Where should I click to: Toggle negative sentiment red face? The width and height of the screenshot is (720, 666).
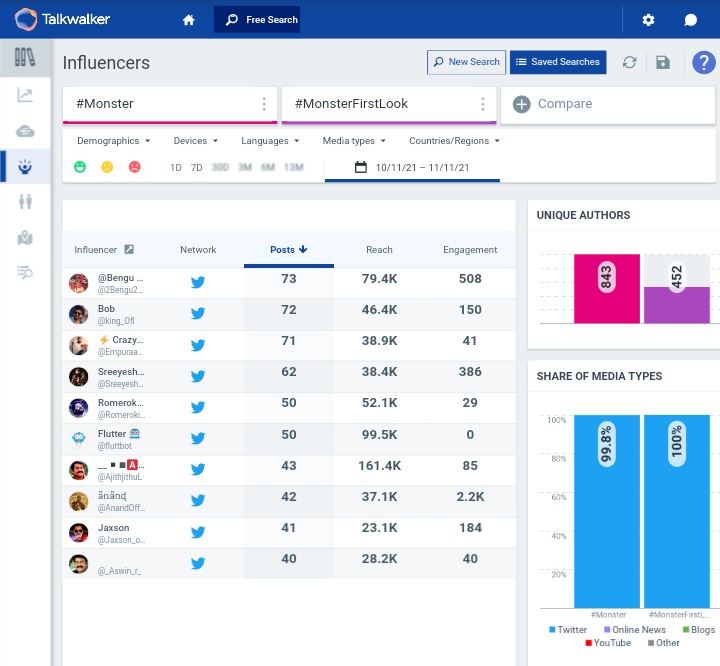135,167
